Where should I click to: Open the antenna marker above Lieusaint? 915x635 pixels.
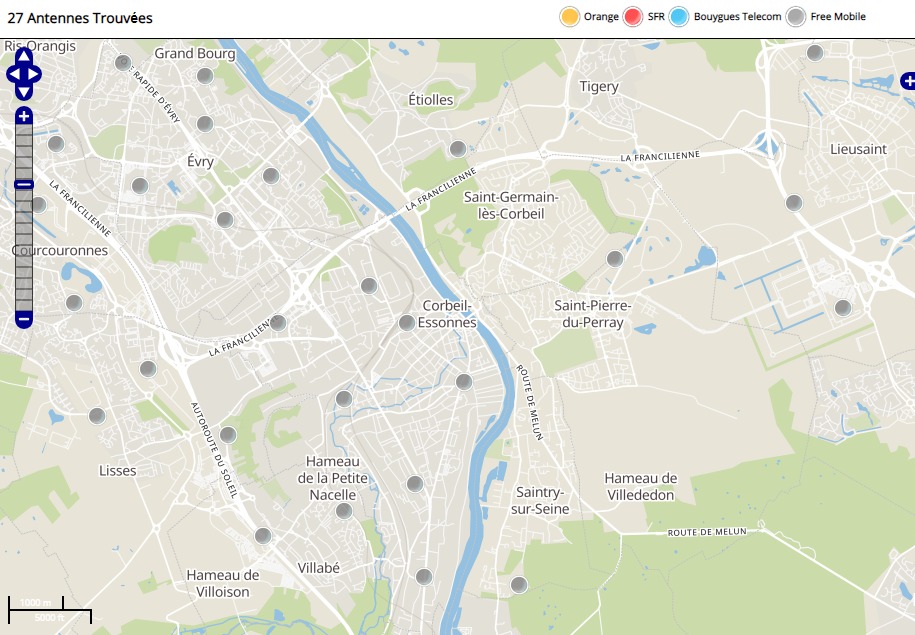(x=815, y=53)
